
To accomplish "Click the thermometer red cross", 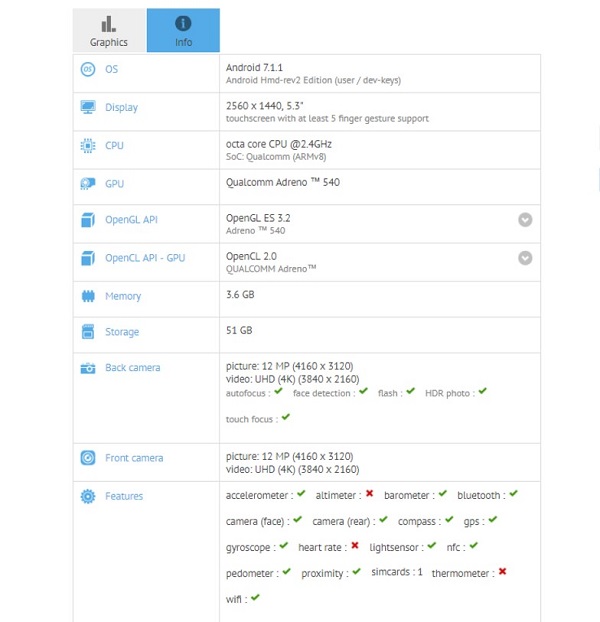I will [502, 571].
